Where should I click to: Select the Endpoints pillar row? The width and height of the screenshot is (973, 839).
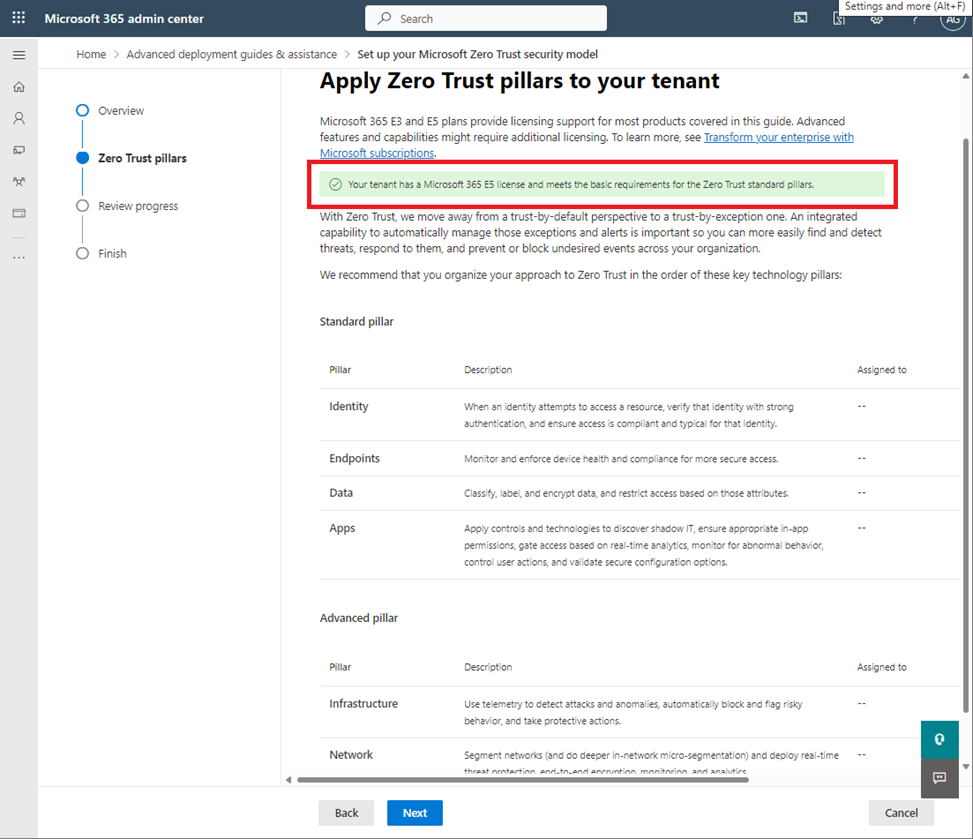coord(639,459)
